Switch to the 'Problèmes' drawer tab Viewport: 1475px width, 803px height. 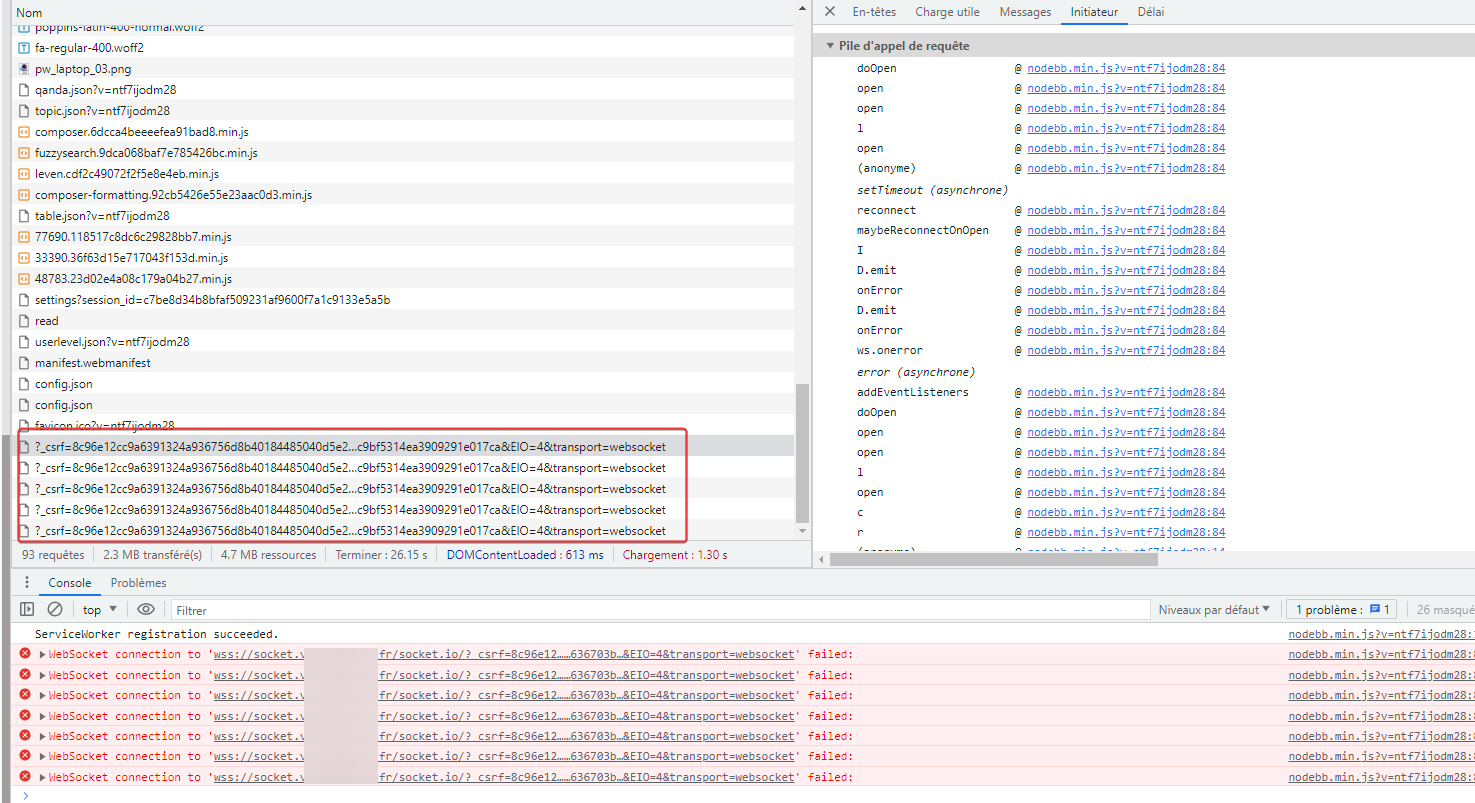click(x=138, y=583)
